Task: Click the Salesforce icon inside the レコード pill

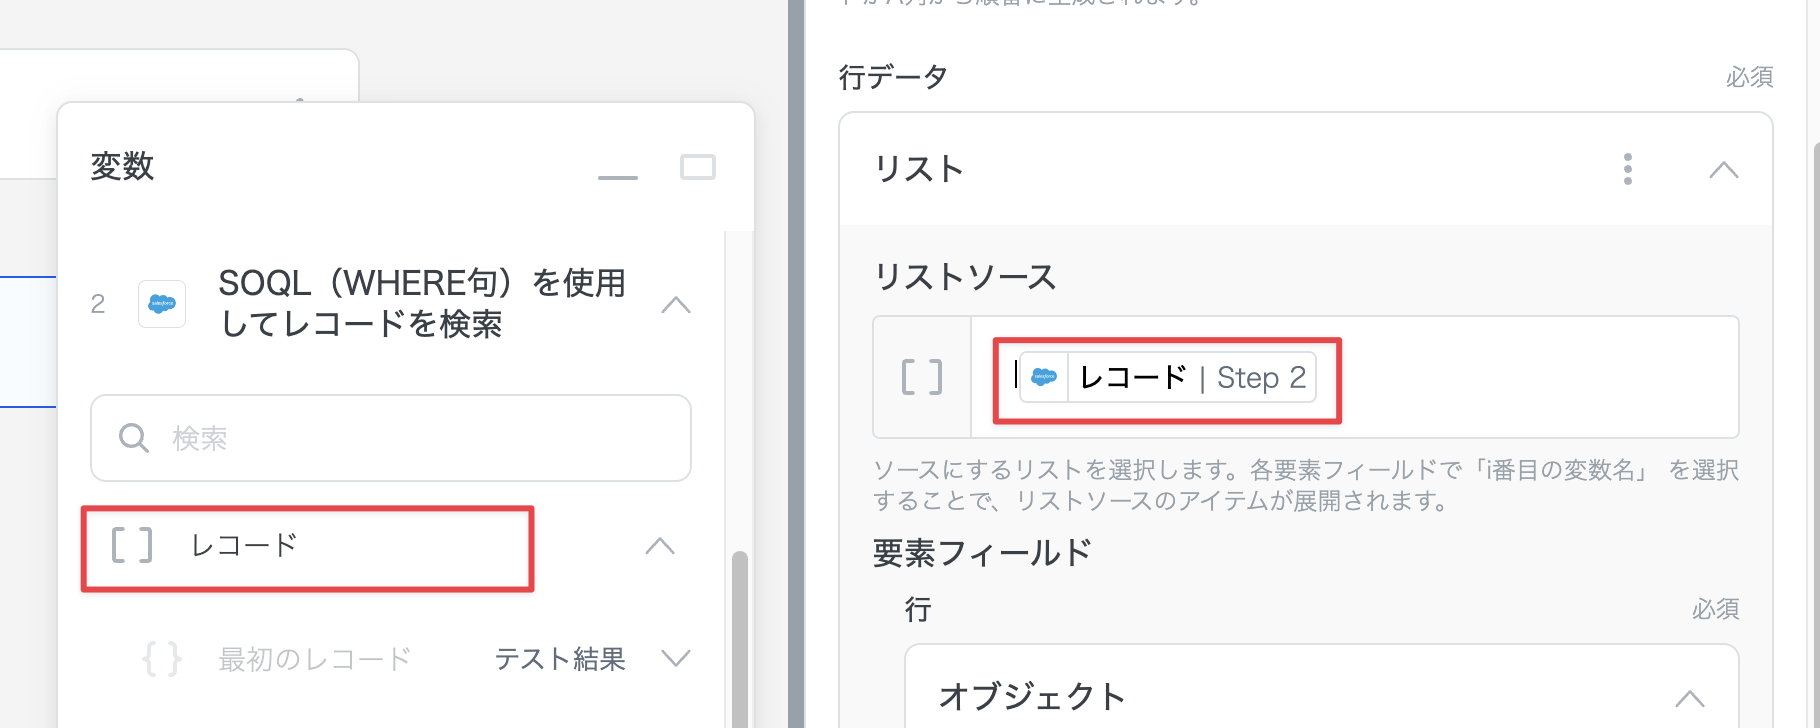Action: tap(1044, 377)
